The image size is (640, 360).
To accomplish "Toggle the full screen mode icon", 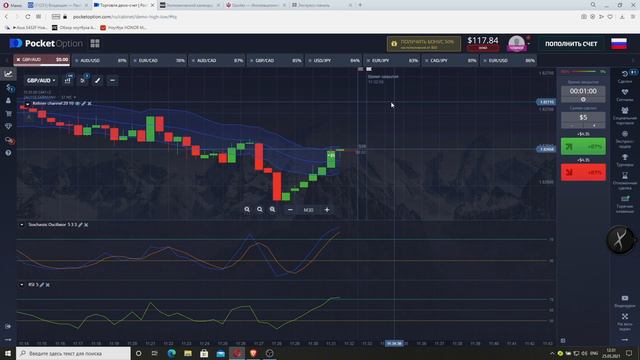I will click(624, 322).
